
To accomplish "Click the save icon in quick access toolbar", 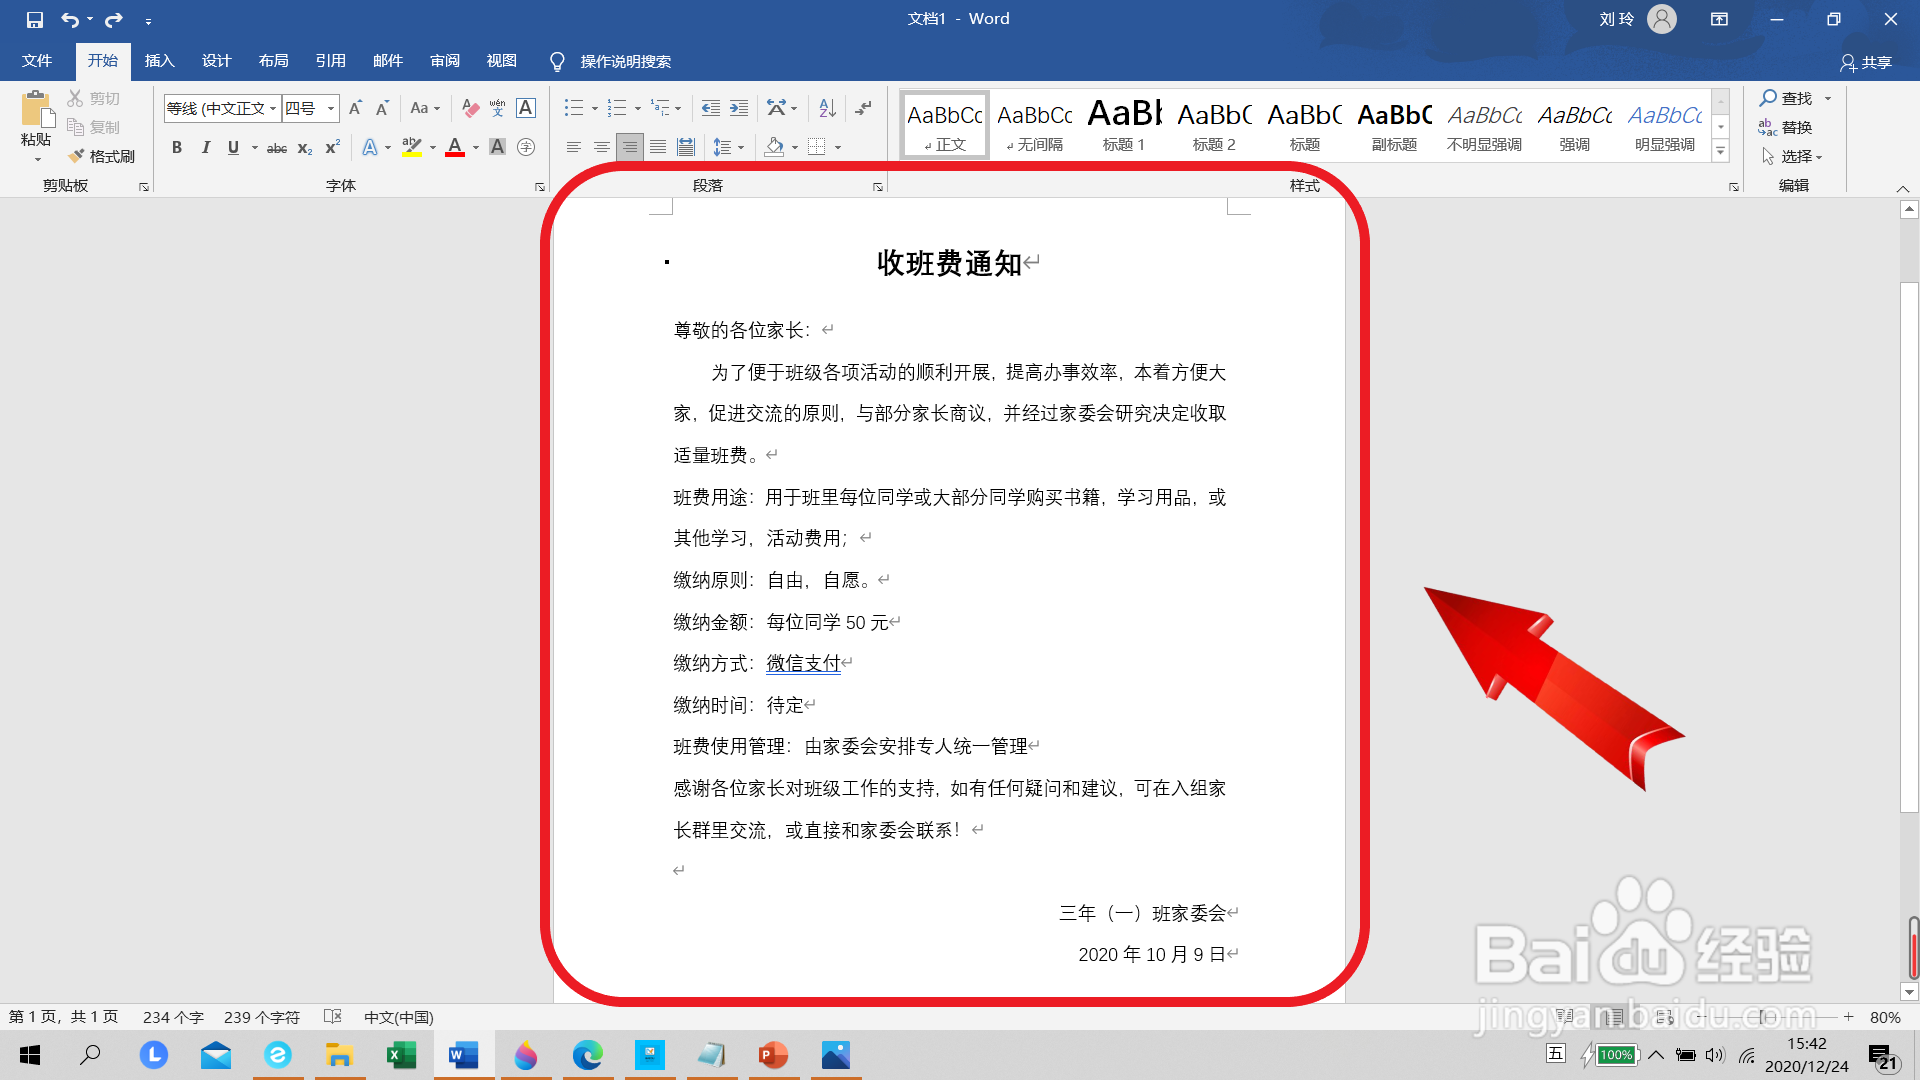I will (34, 19).
